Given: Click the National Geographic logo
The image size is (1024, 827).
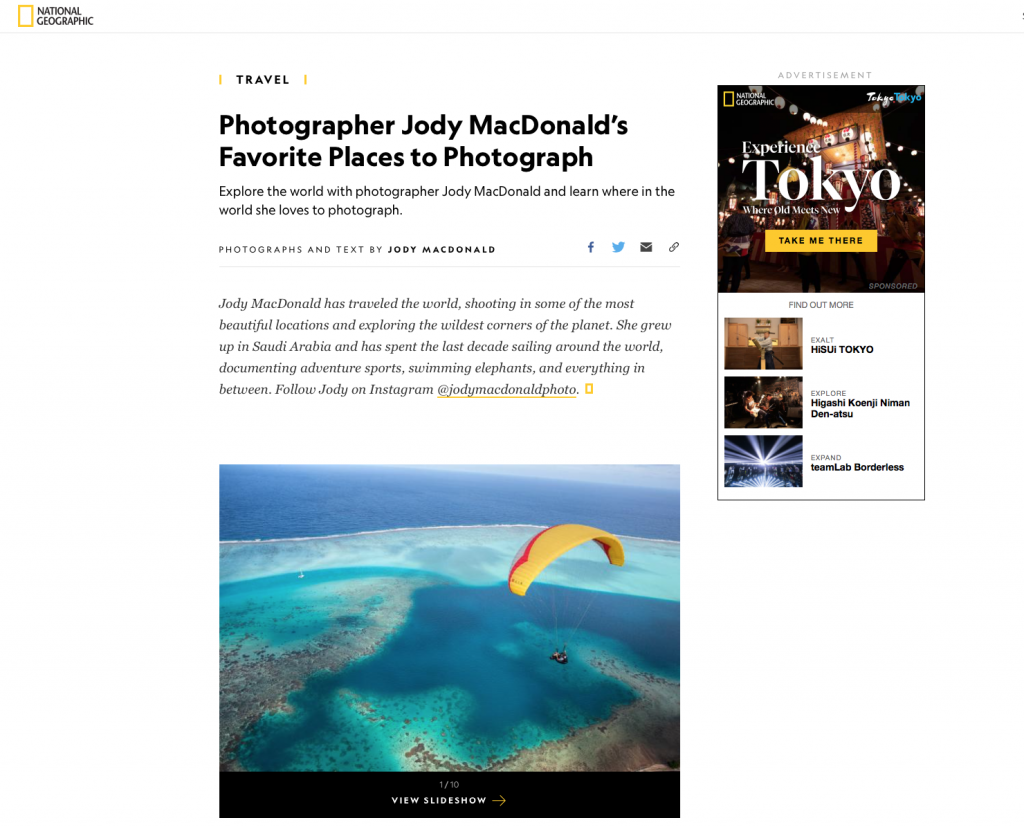Looking at the screenshot, I should (56, 16).
